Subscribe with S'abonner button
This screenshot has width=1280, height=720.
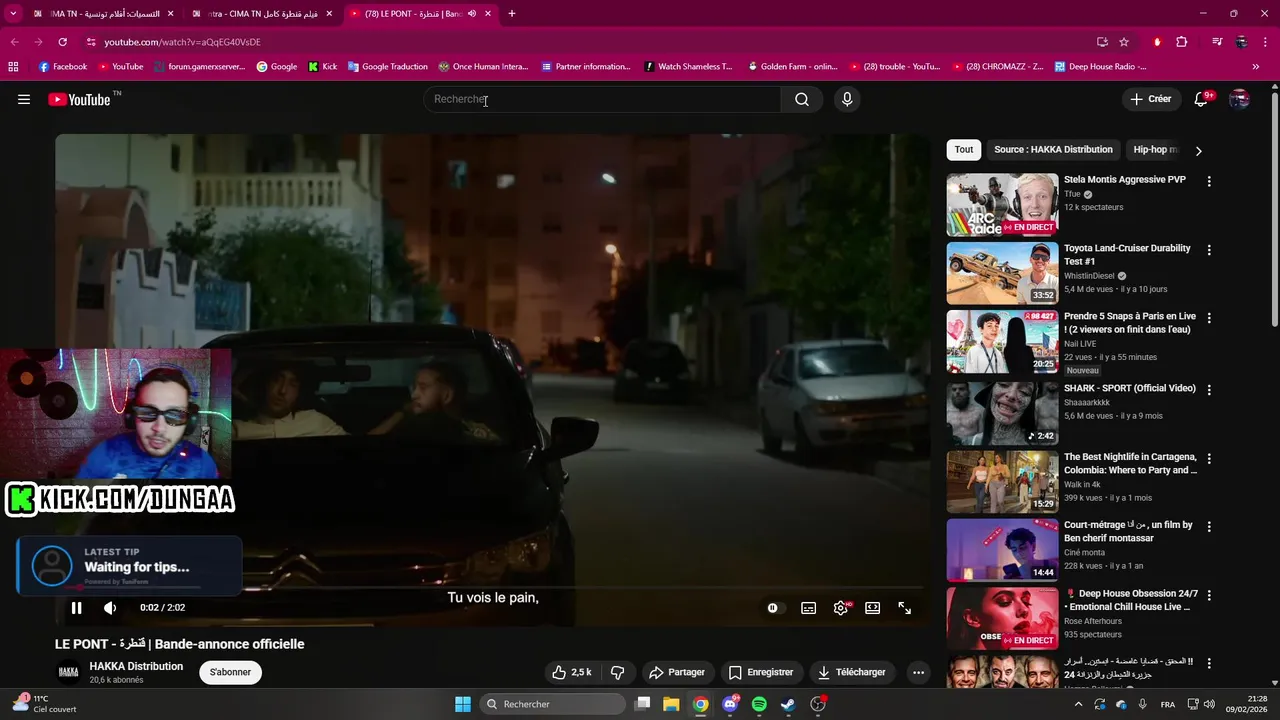pos(230,672)
